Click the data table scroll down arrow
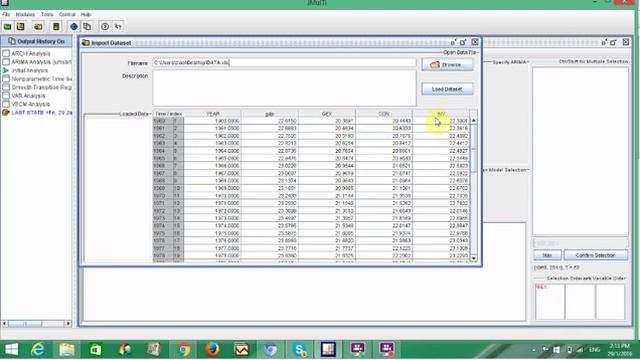This screenshot has height=360, width=640. (x=473, y=258)
